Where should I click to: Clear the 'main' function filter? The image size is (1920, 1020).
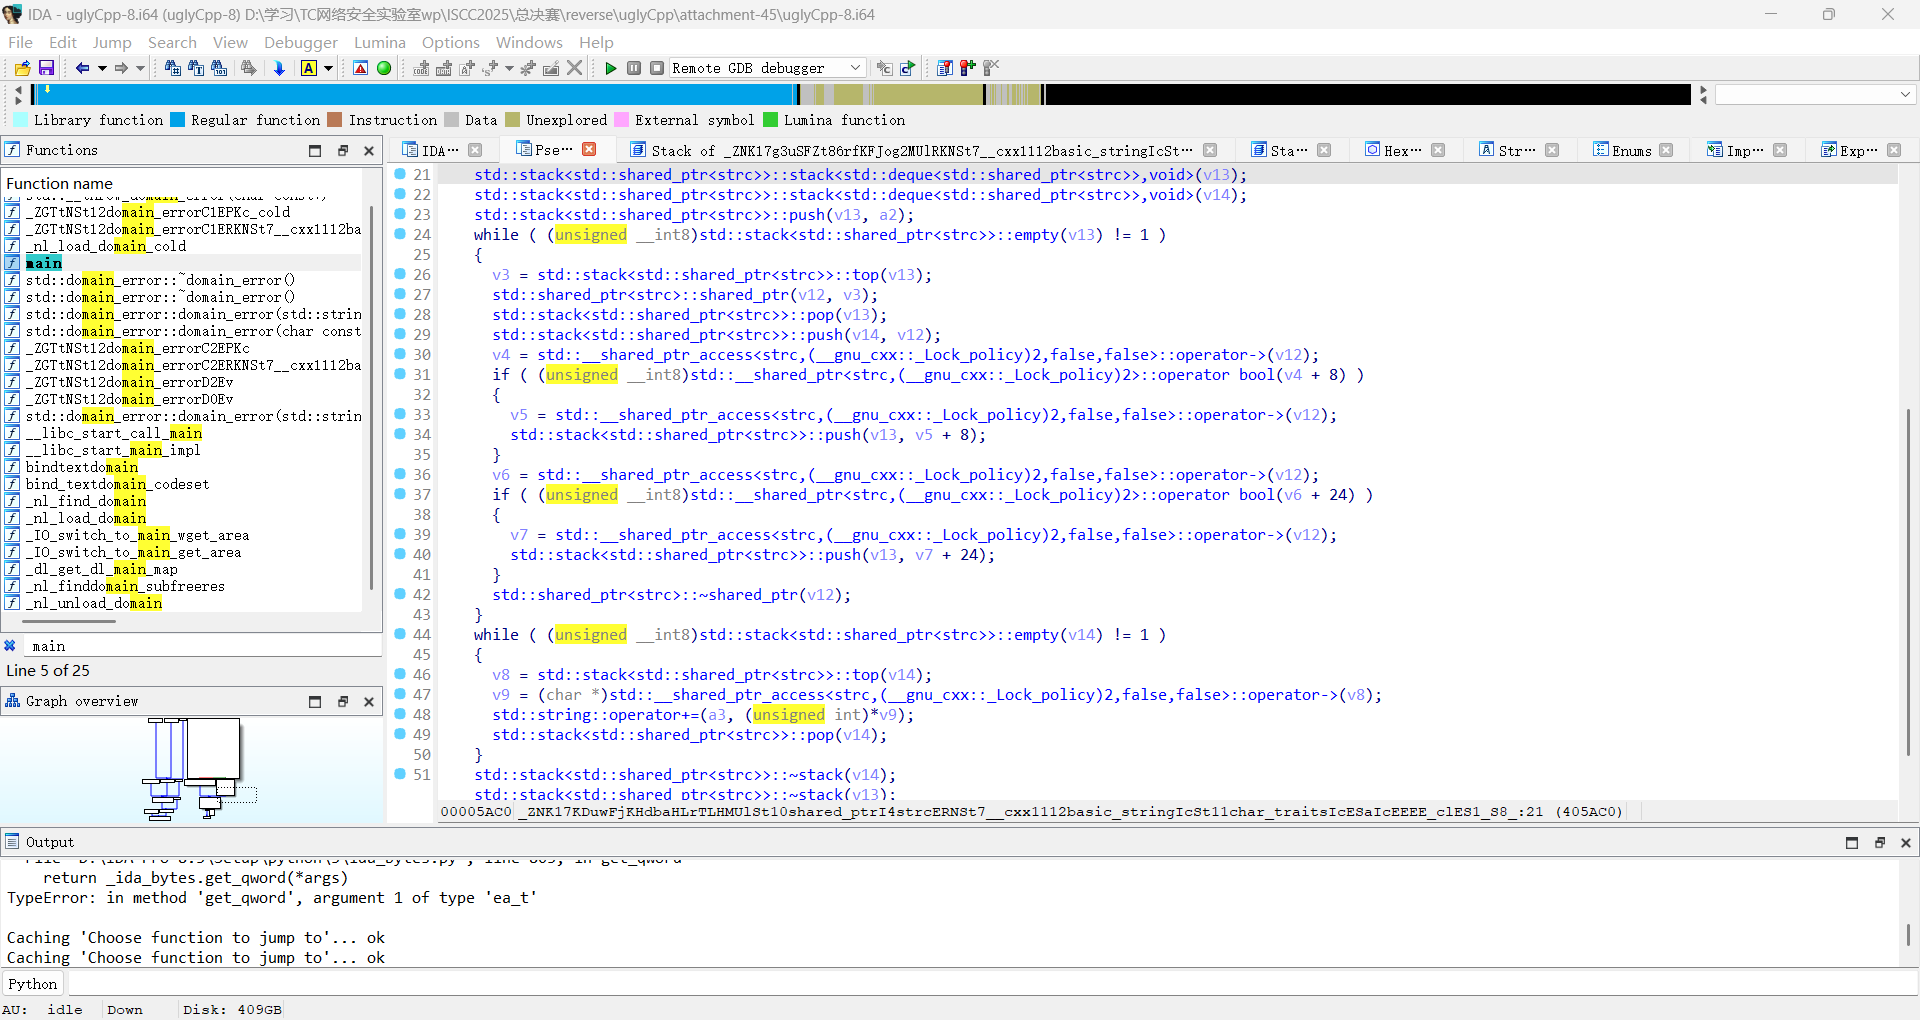pos(10,646)
